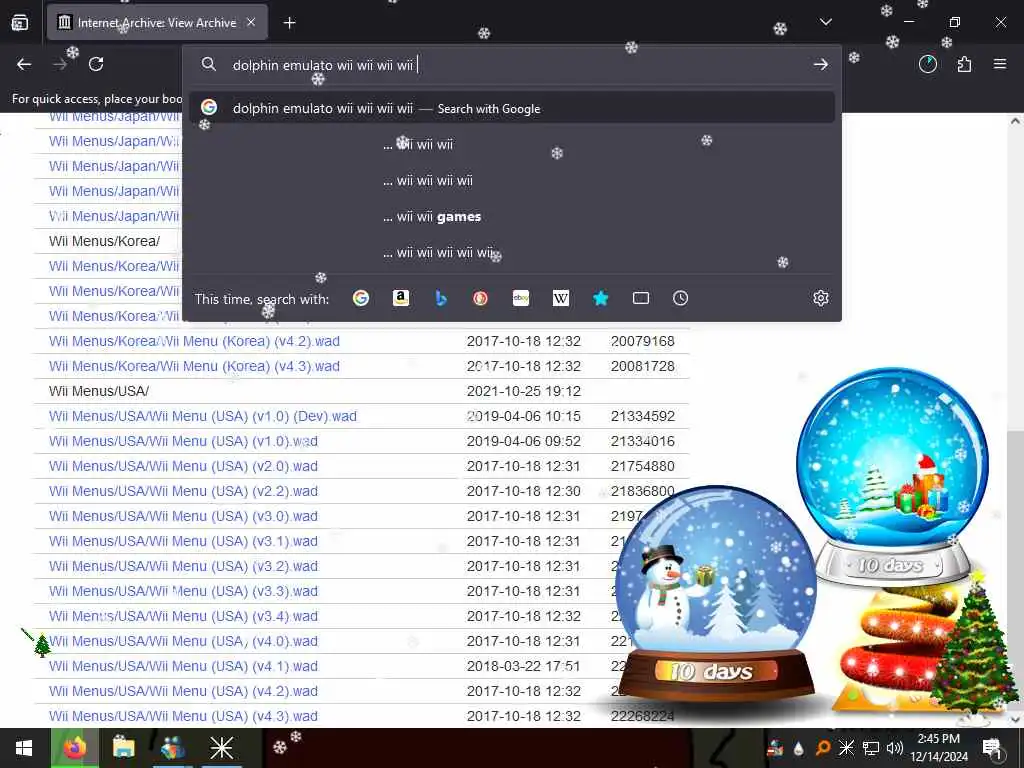Click the snowflake app taskbar icon

click(221, 748)
